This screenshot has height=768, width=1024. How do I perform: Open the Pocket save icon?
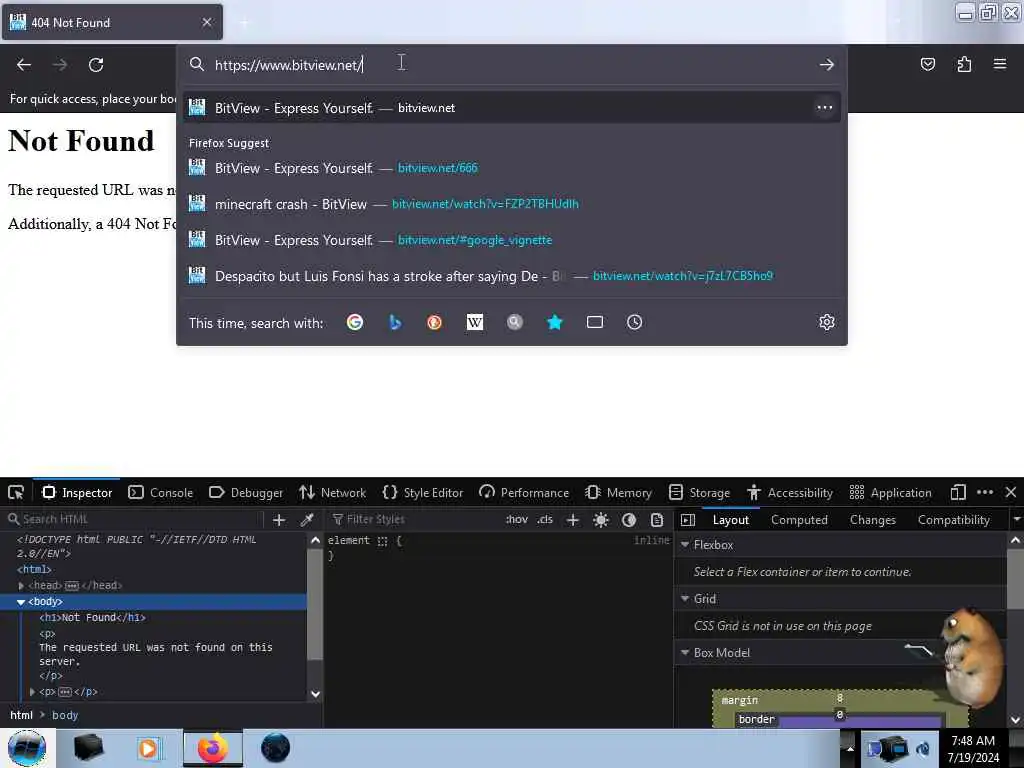coord(927,64)
